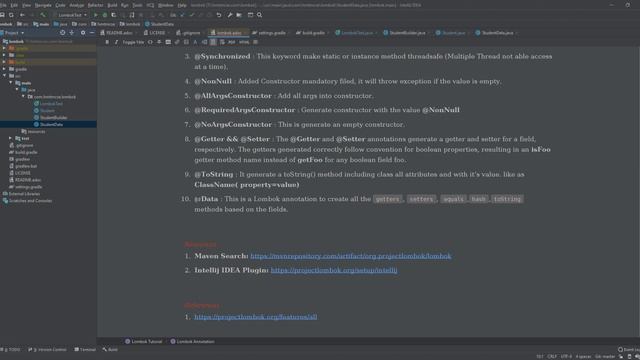Click the Bold icon in AsciiDoc toolbar
Screen dimensions: 640x360
107,42
